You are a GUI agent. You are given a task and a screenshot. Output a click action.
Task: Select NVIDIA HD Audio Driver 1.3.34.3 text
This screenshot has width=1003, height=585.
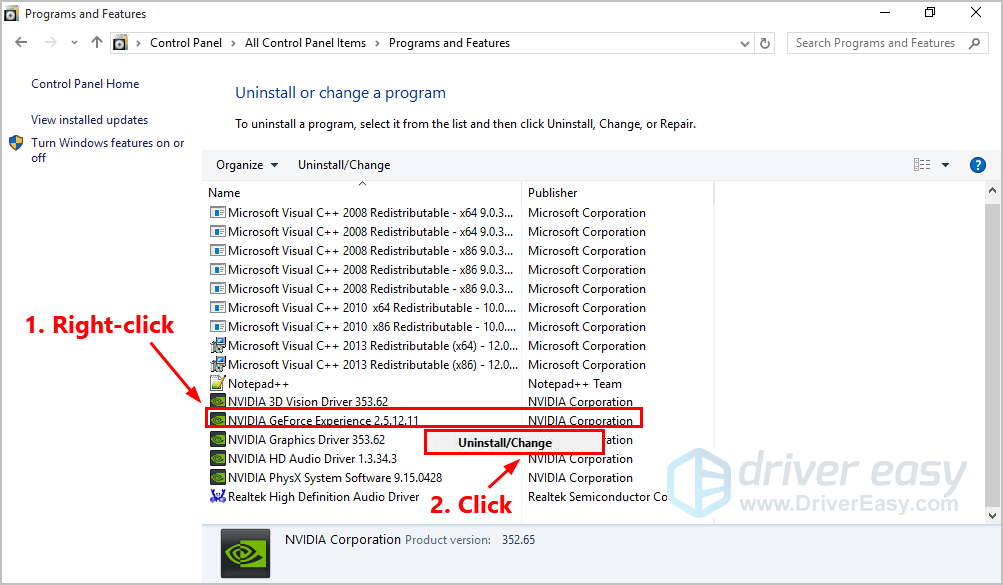(x=312, y=459)
